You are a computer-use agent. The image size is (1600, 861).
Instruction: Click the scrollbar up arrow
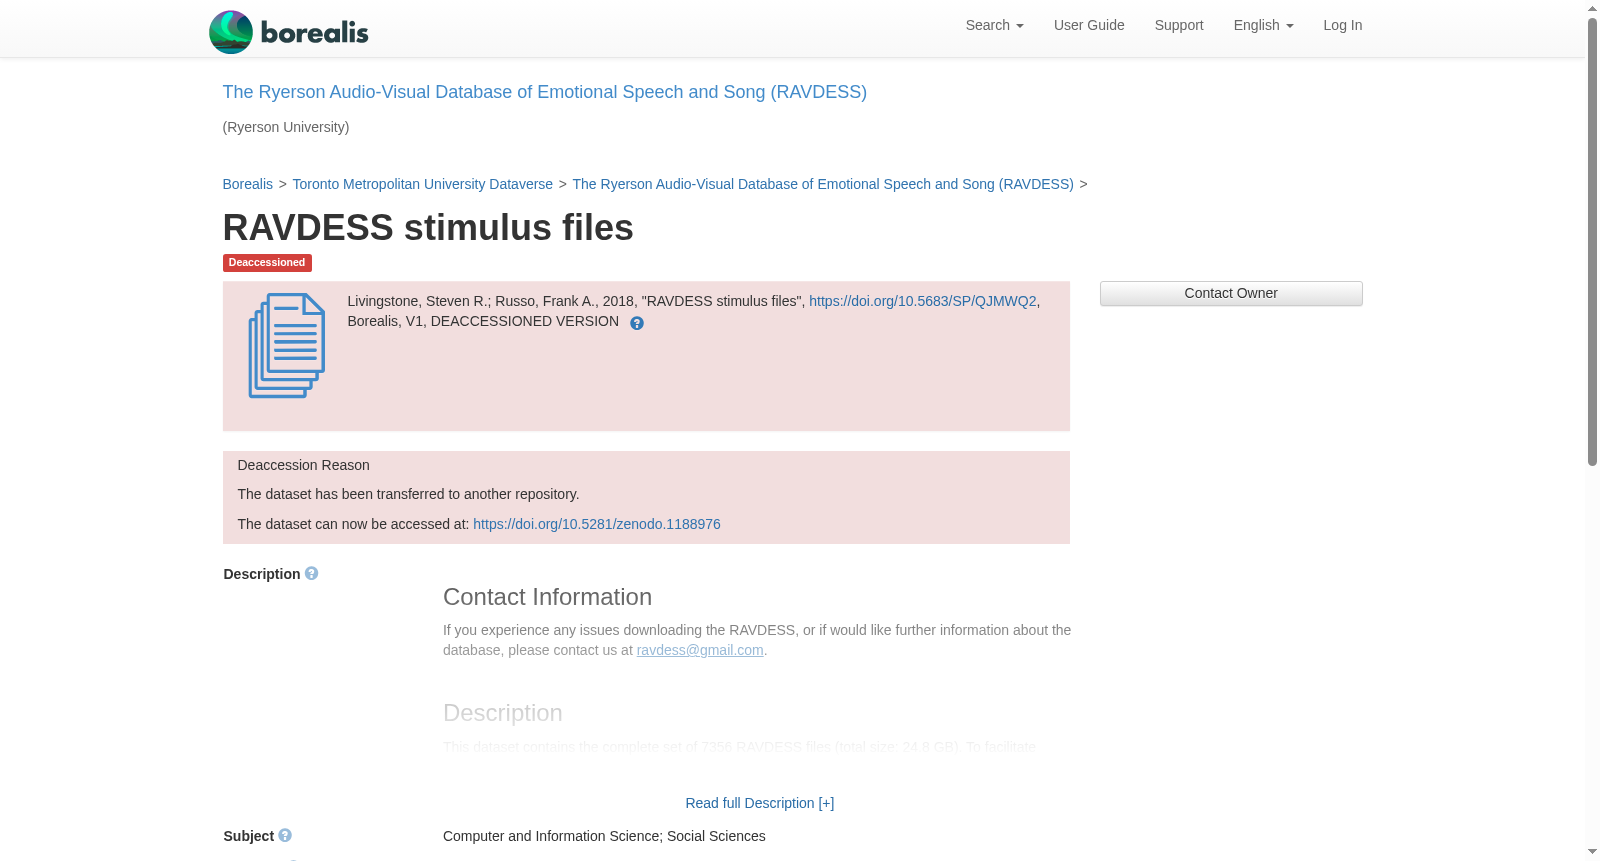coord(1592,8)
